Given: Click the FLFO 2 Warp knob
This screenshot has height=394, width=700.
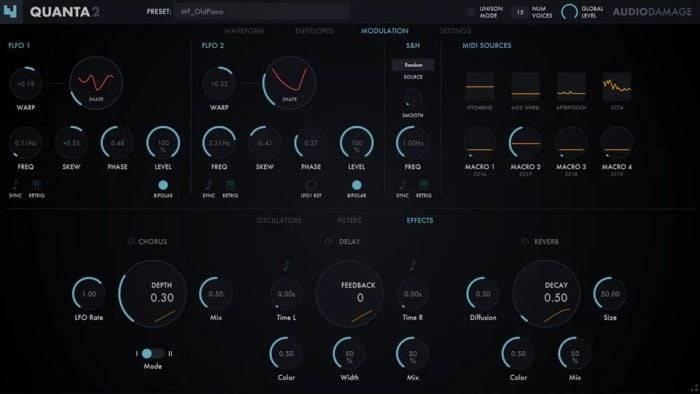Looking at the screenshot, I should [x=219, y=83].
